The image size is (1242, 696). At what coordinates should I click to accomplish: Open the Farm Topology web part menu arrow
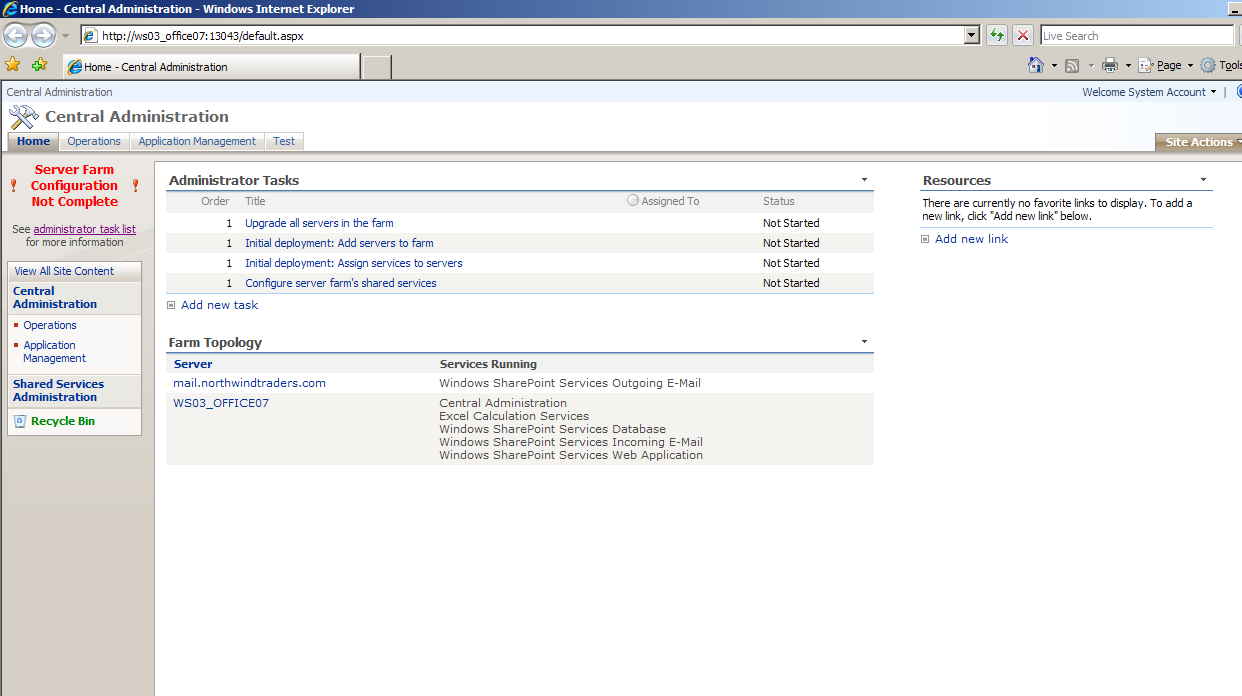point(864,342)
